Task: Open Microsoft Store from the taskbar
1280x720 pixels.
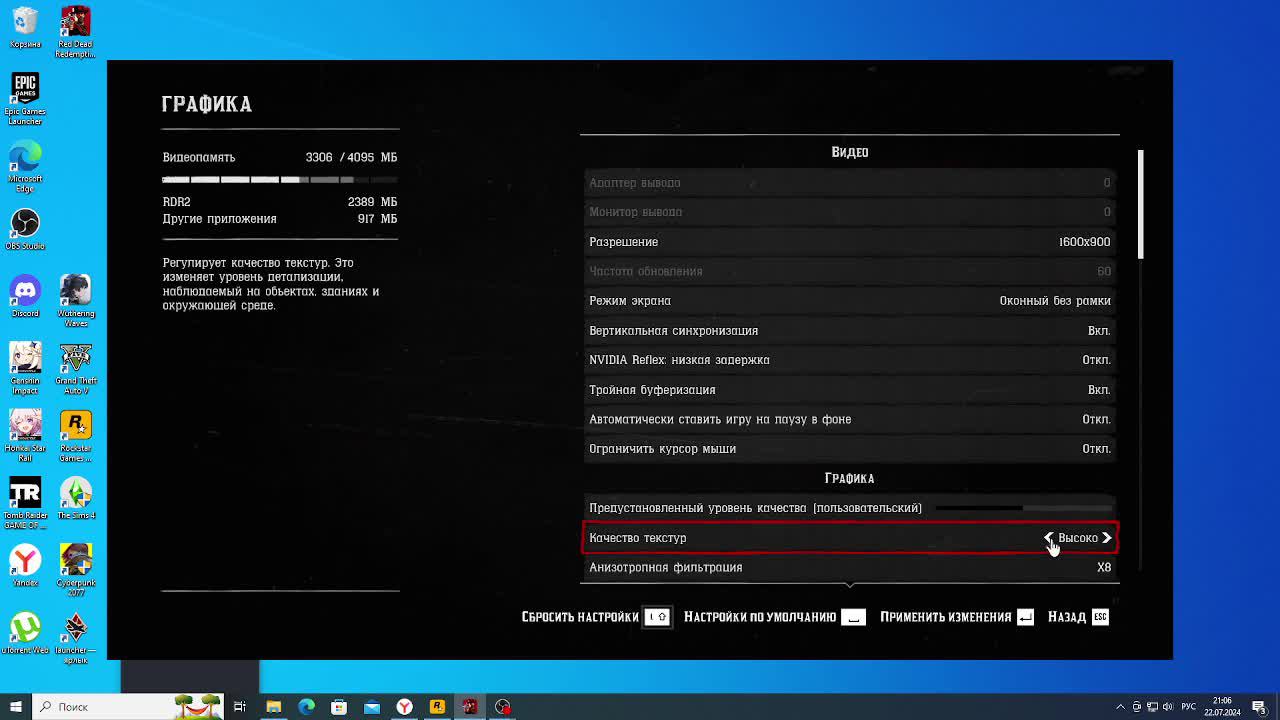Action: tap(339, 707)
